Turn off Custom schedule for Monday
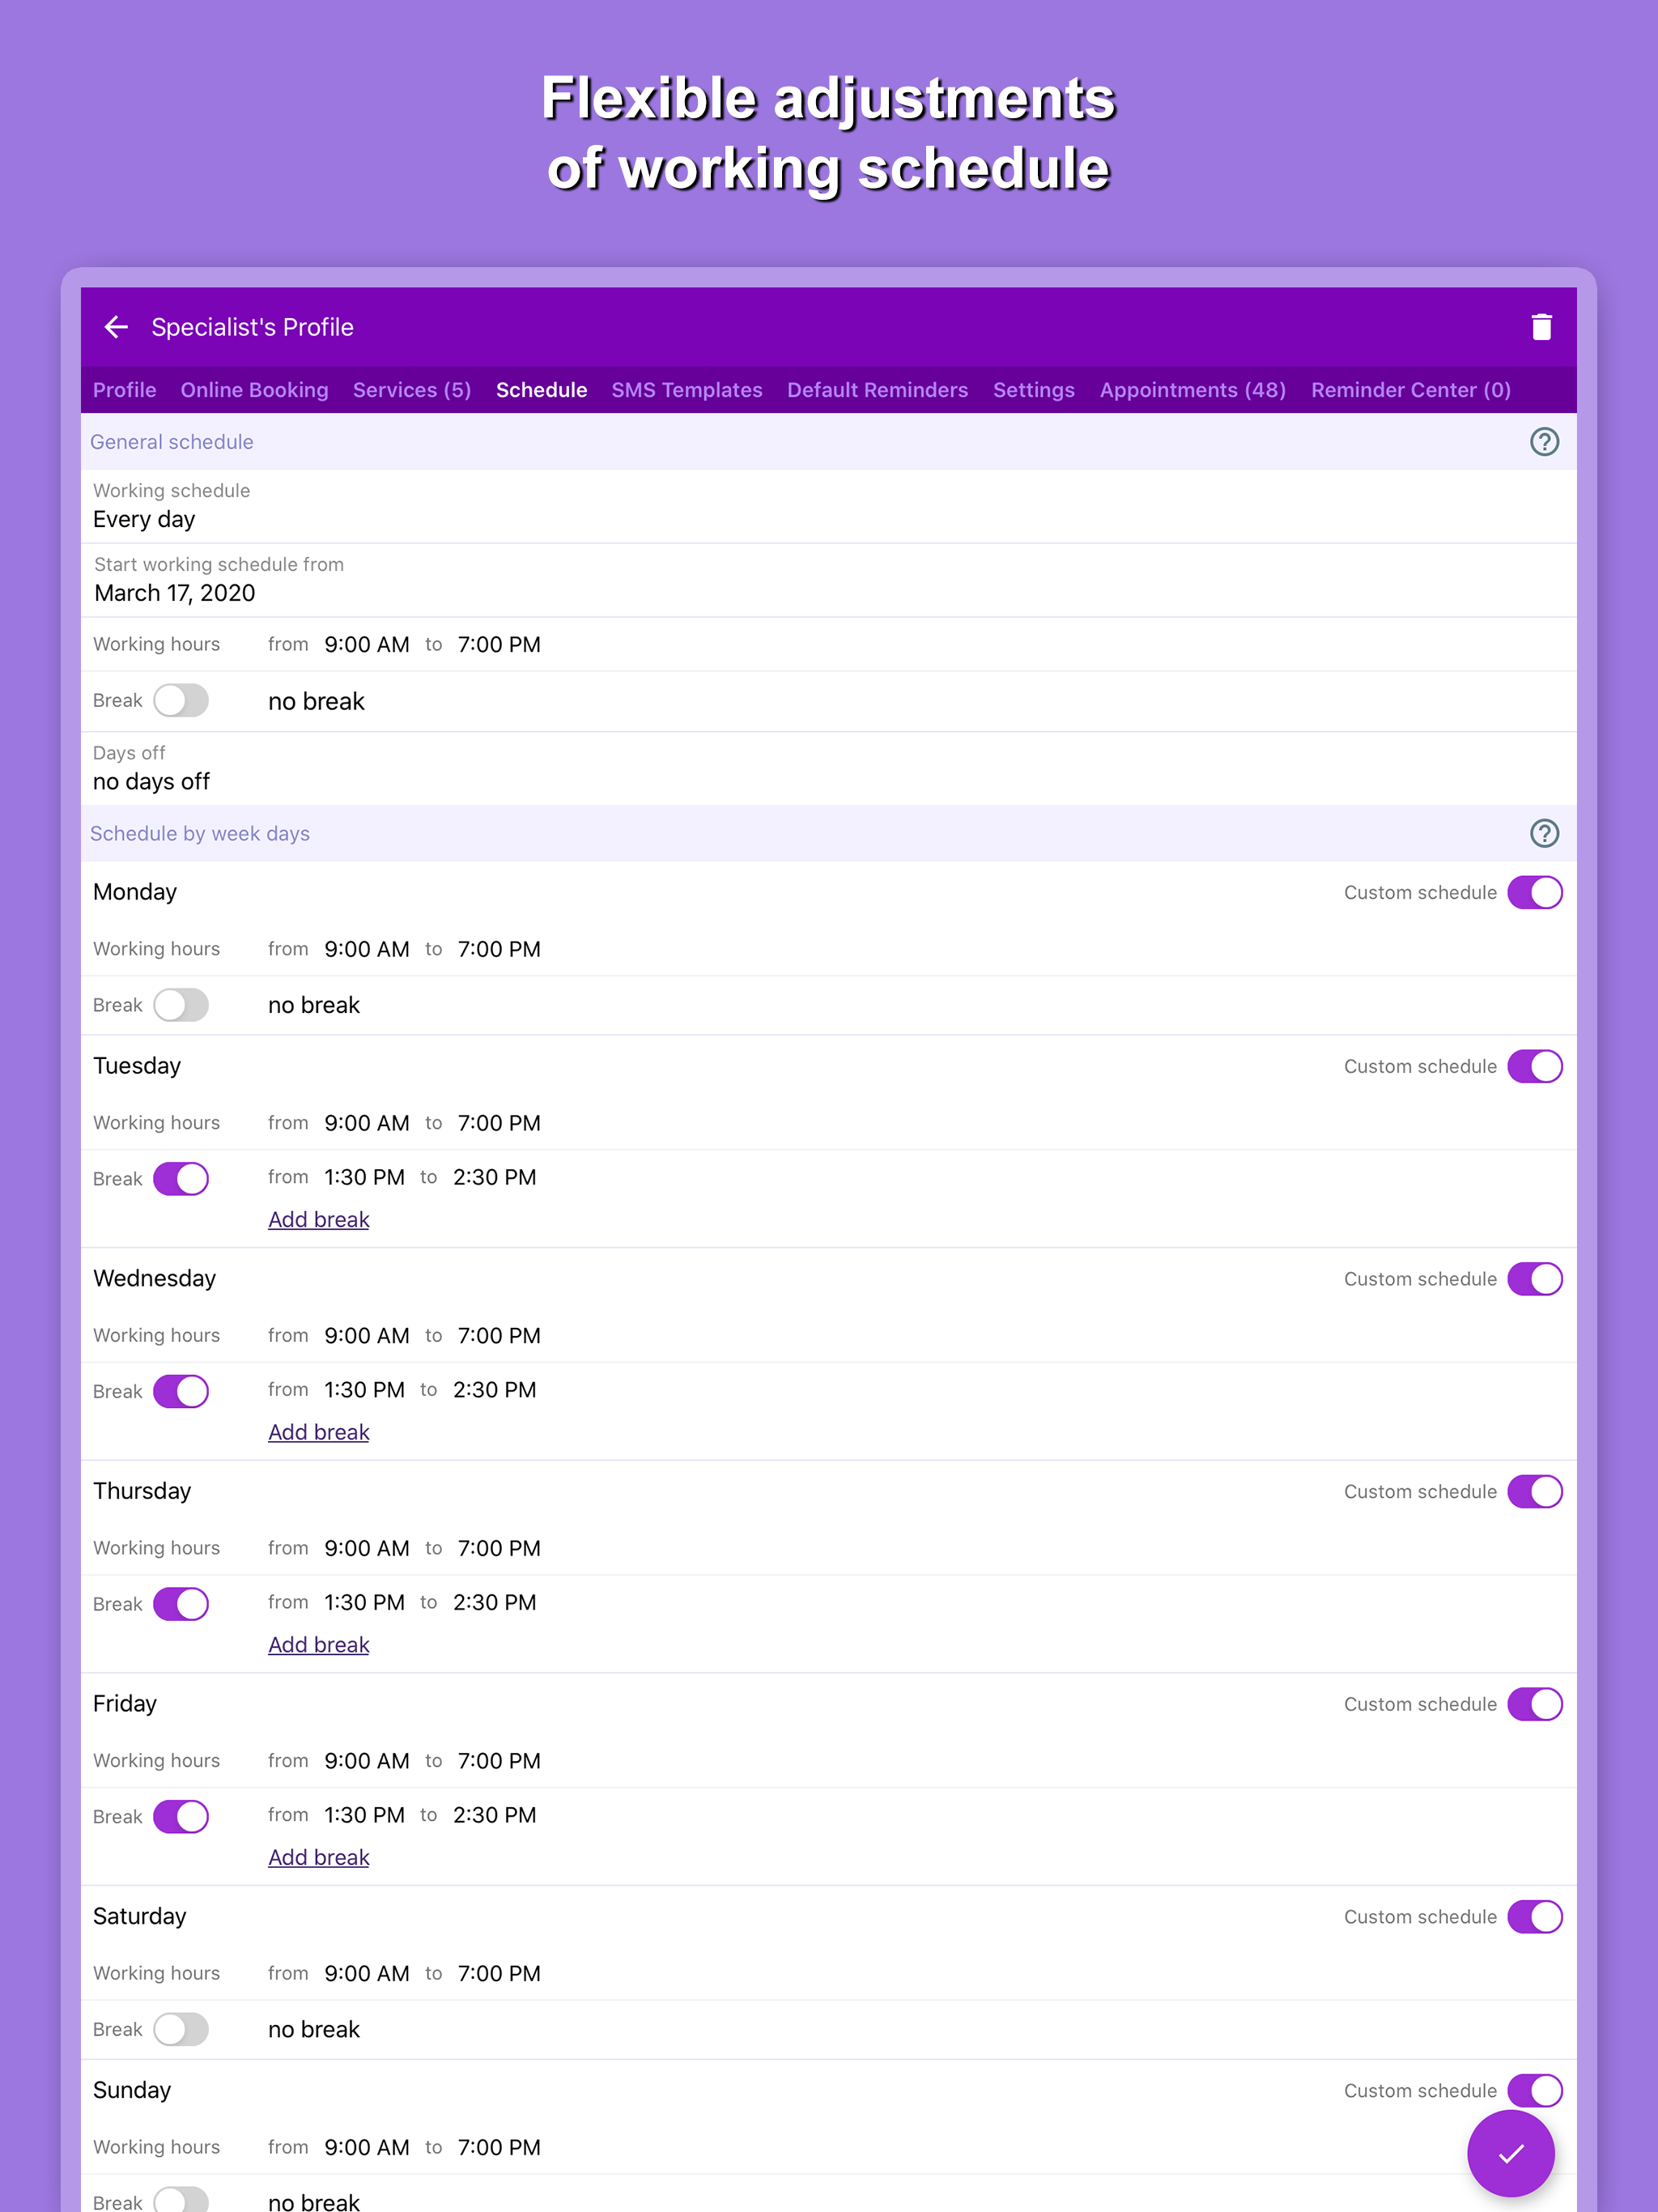The height and width of the screenshot is (2212, 1658). (1535, 891)
